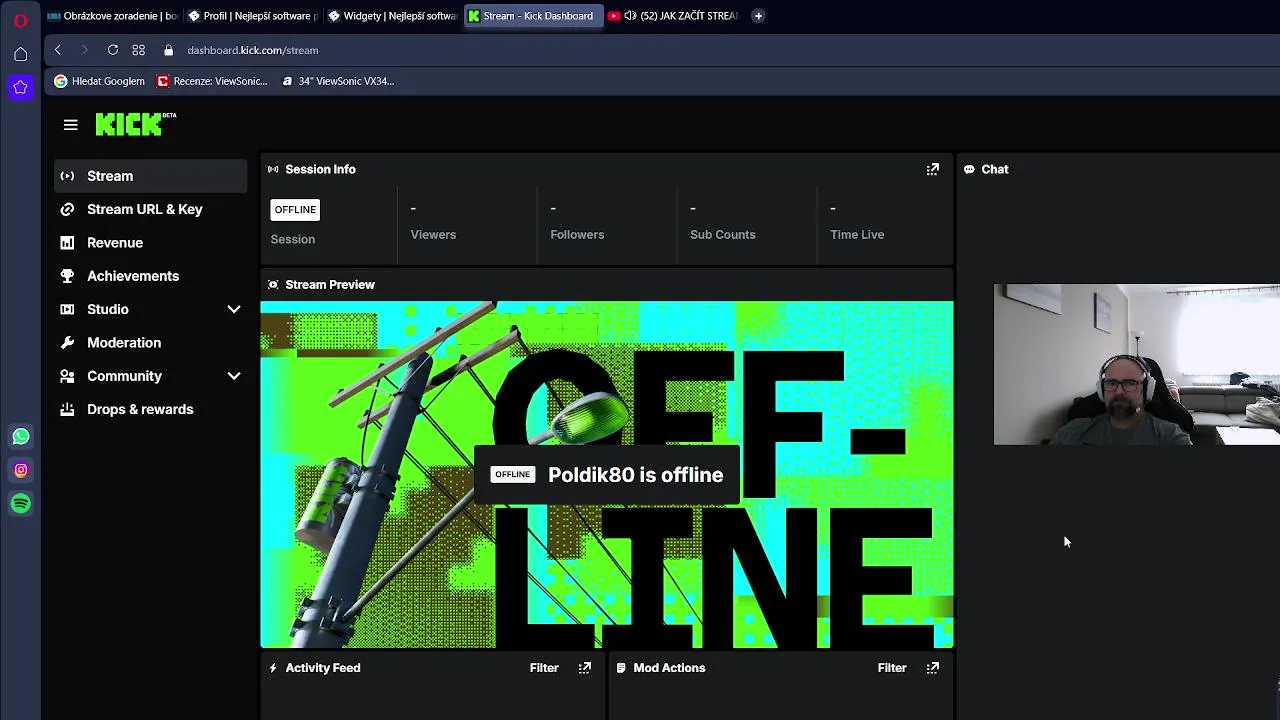Open the browser speed dial grid
1280x720 pixels.
click(x=139, y=50)
